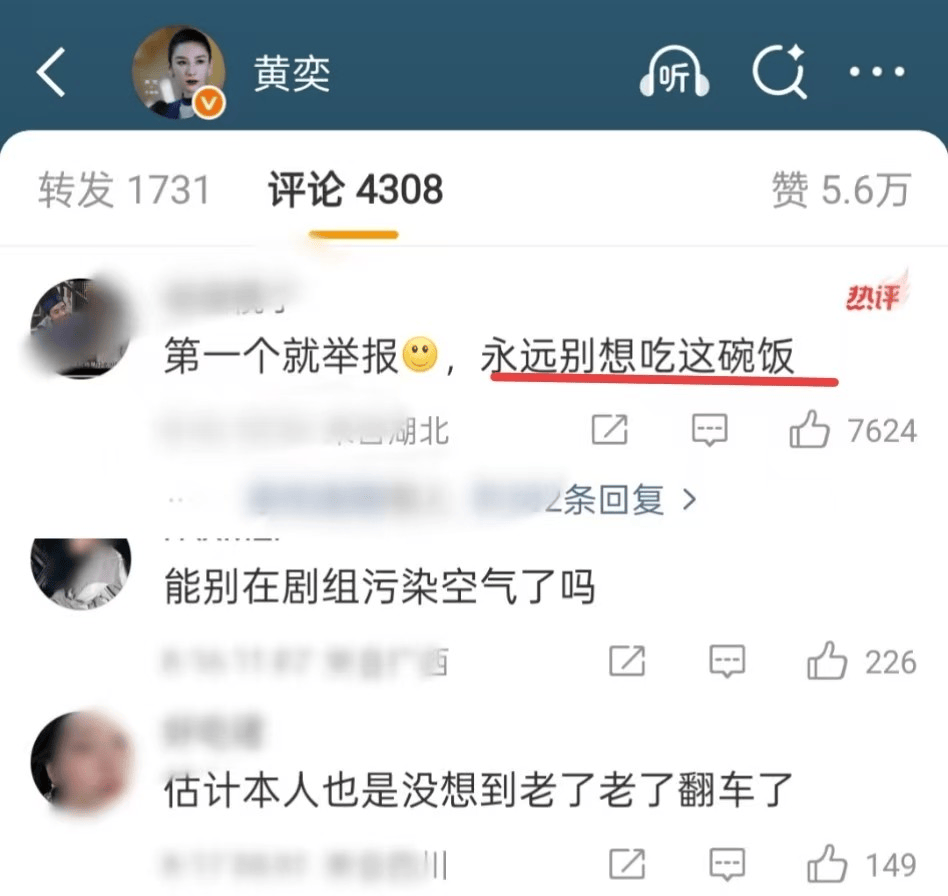Share the 老了老了翻车了 comment
The height and width of the screenshot is (896, 948).
tap(627, 864)
